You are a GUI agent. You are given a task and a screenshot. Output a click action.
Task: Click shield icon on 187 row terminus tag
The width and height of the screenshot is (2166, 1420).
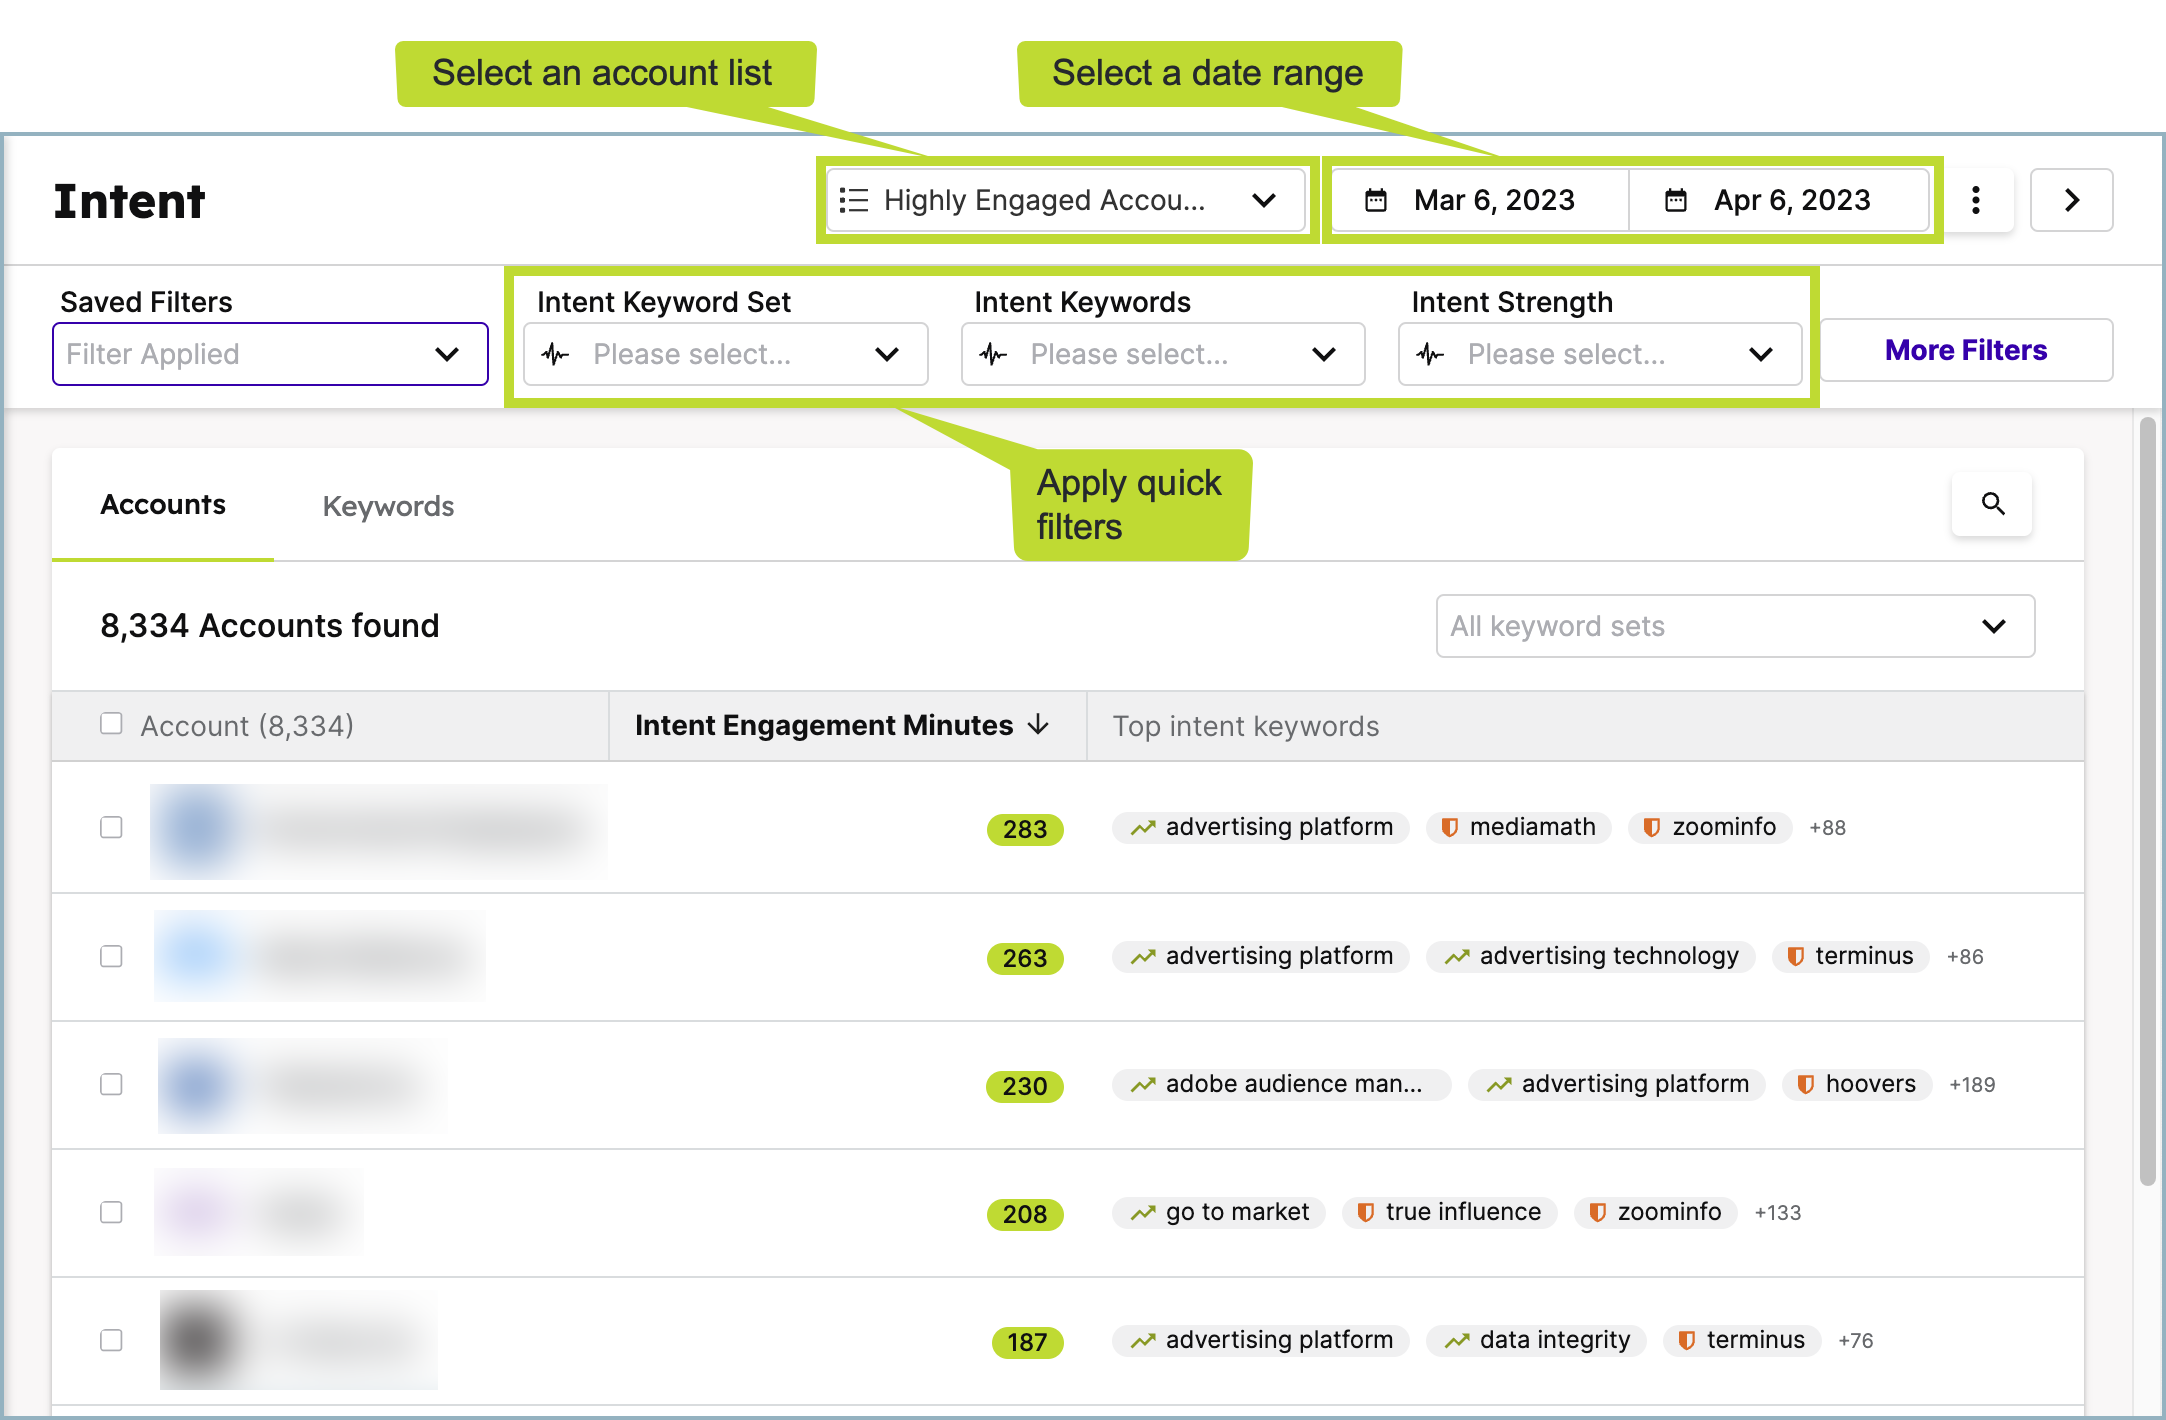click(x=1686, y=1341)
